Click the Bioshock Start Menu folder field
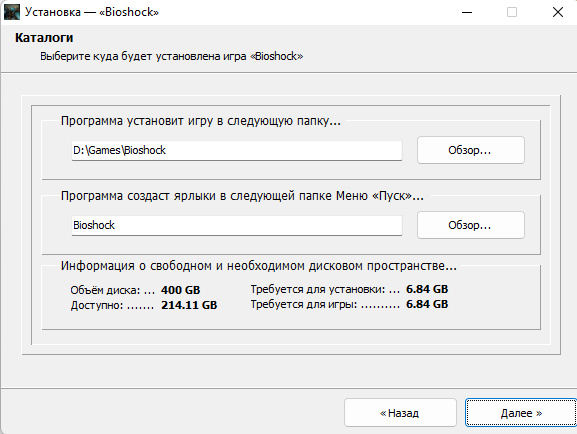The height and width of the screenshot is (434, 577). [x=237, y=225]
